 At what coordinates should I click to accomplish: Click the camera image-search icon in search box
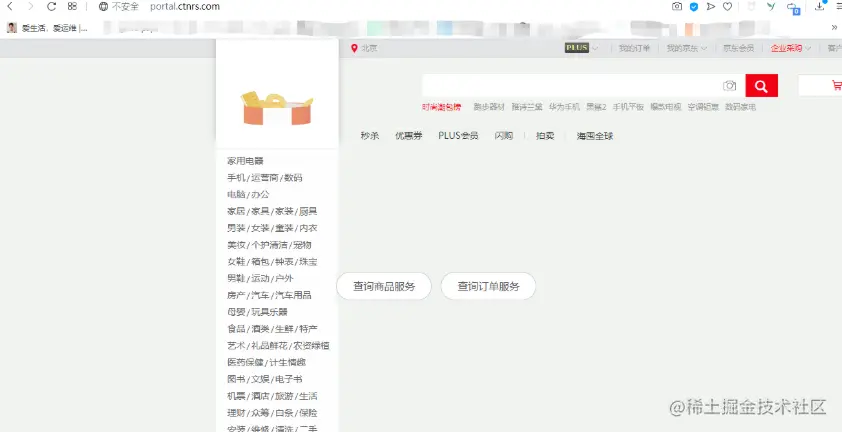[729, 85]
